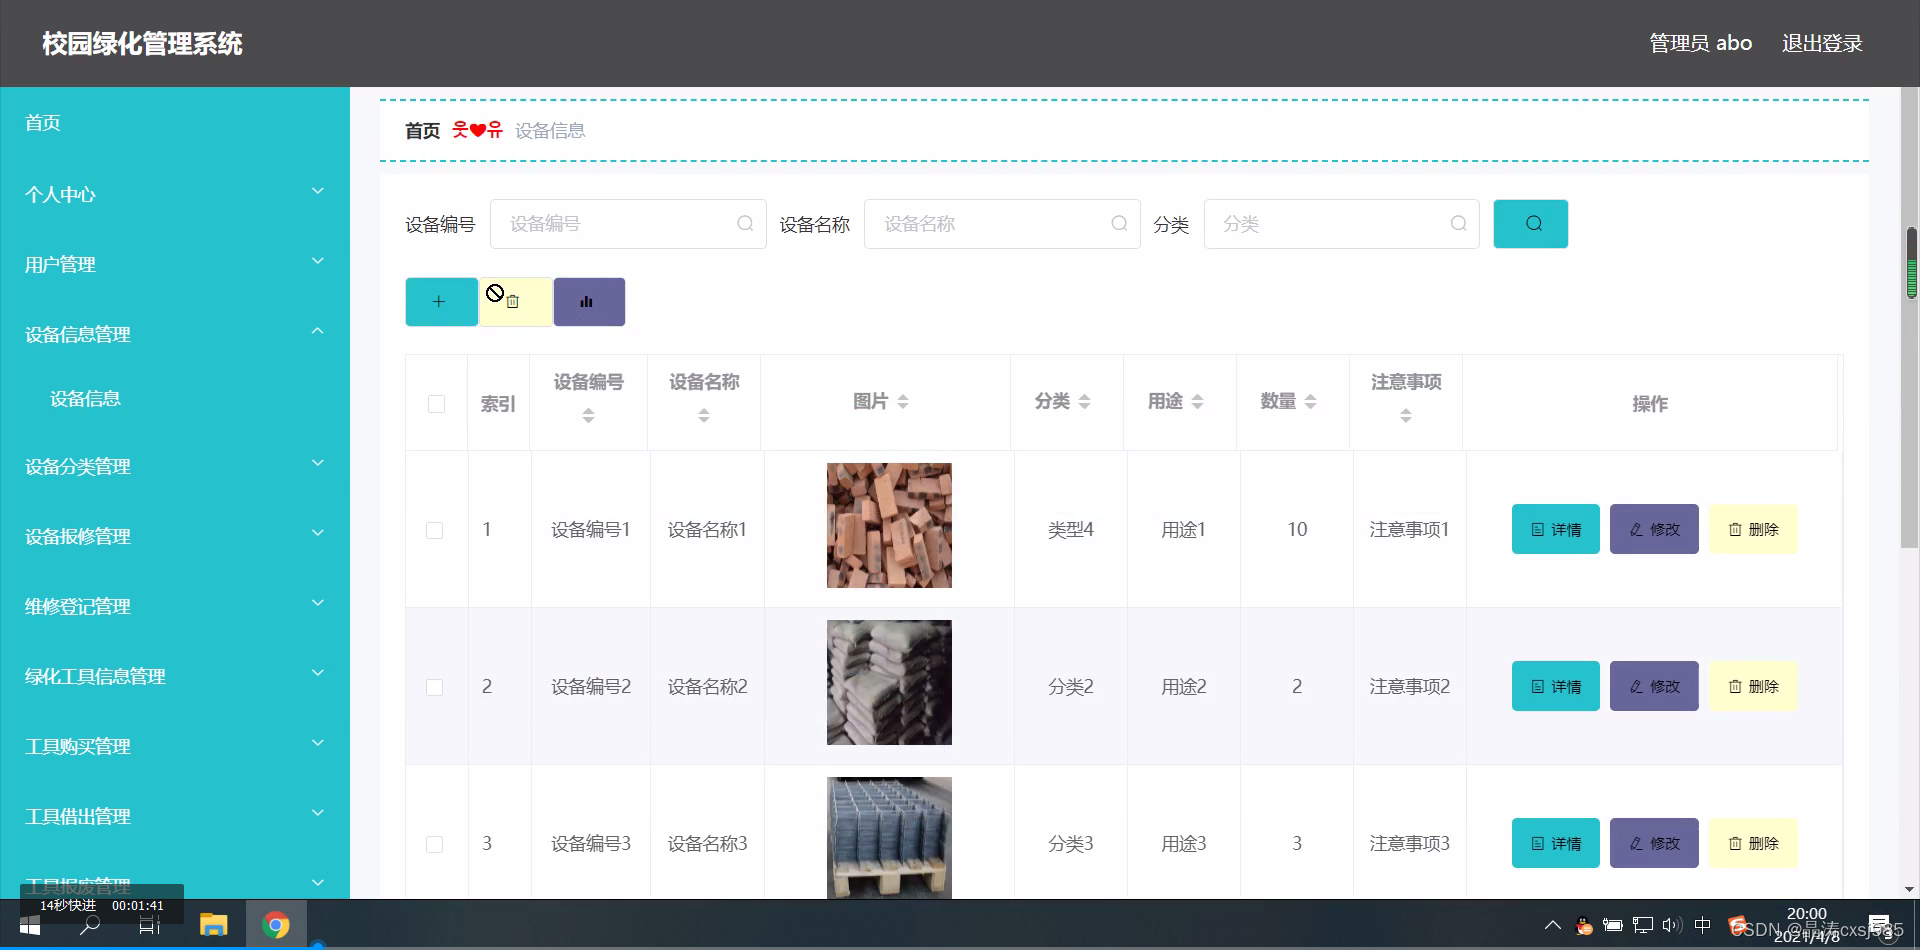
Task: Click the trash icon for batch delete
Action: click(x=514, y=300)
